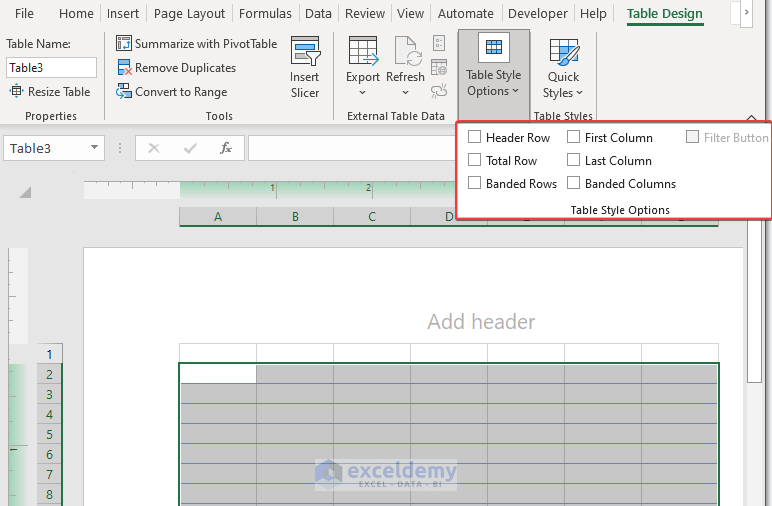Click the Open in Browser icon
Viewport: 772px width, 506px height.
pos(439,67)
